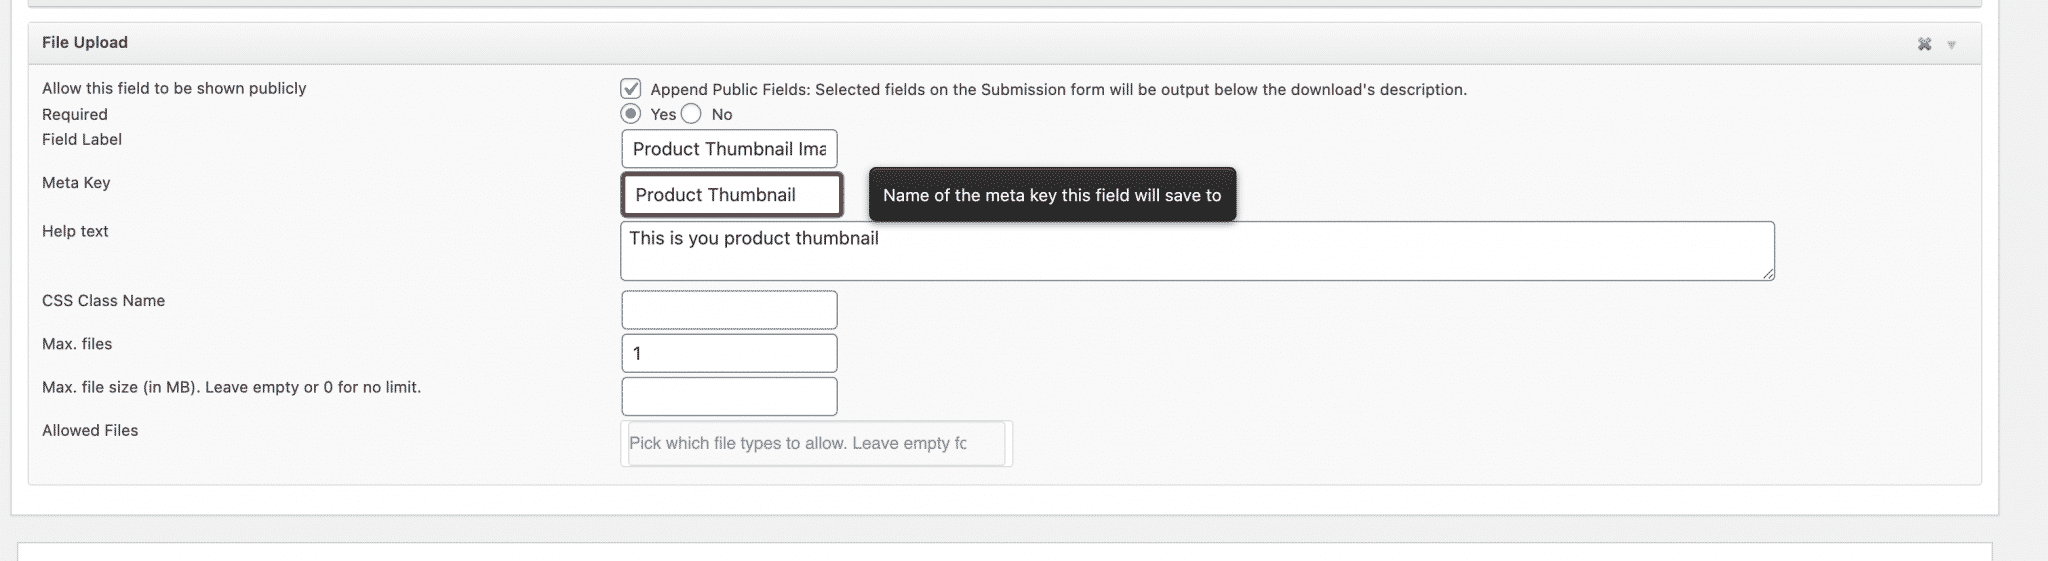Uncheck the Append Public Fields checkbox
The image size is (2048, 561).
[631, 89]
